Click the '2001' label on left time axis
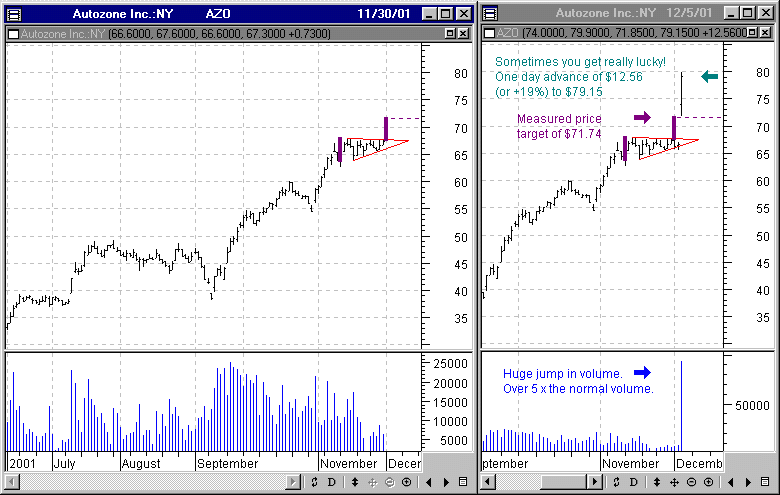 [x=22, y=464]
